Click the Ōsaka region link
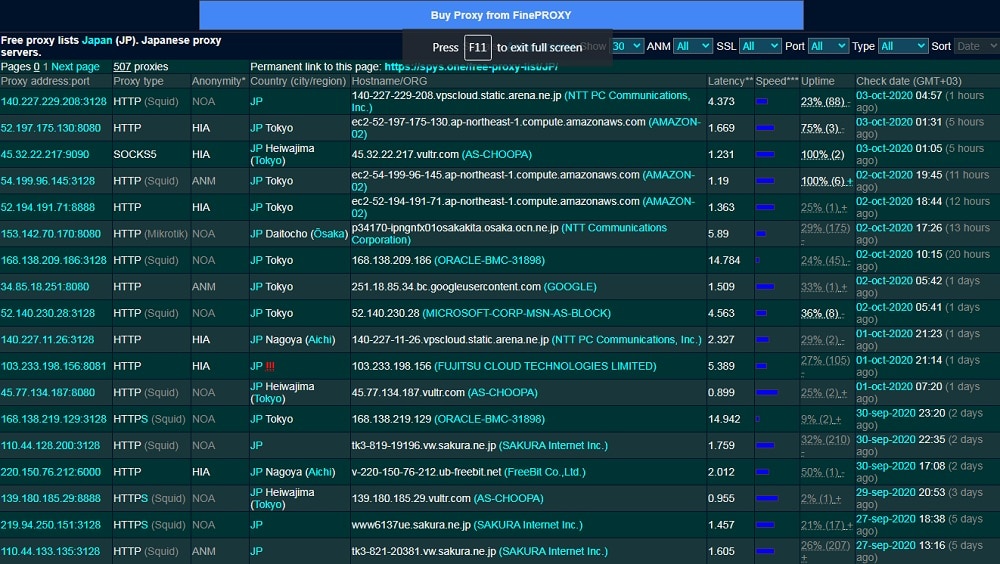Screen dimensions: 1000x564 pos(329,234)
